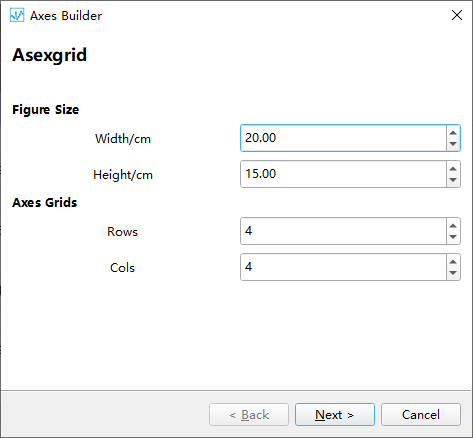Select the Rows number field
This screenshot has height=438, width=473.
(343, 231)
